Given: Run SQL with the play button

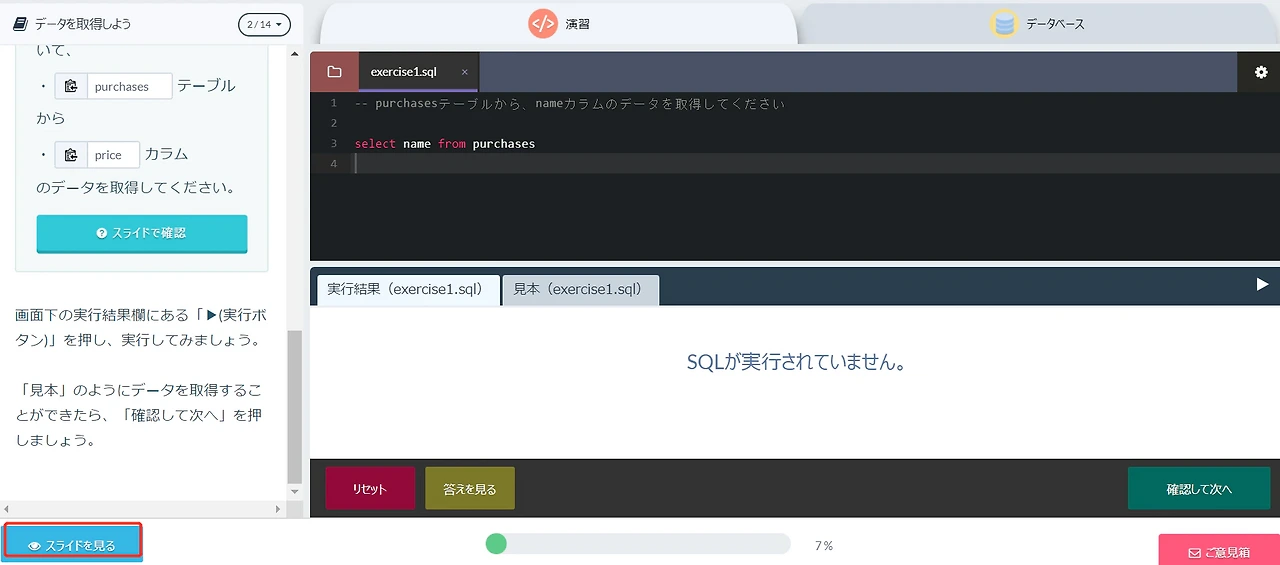Looking at the screenshot, I should [1262, 285].
